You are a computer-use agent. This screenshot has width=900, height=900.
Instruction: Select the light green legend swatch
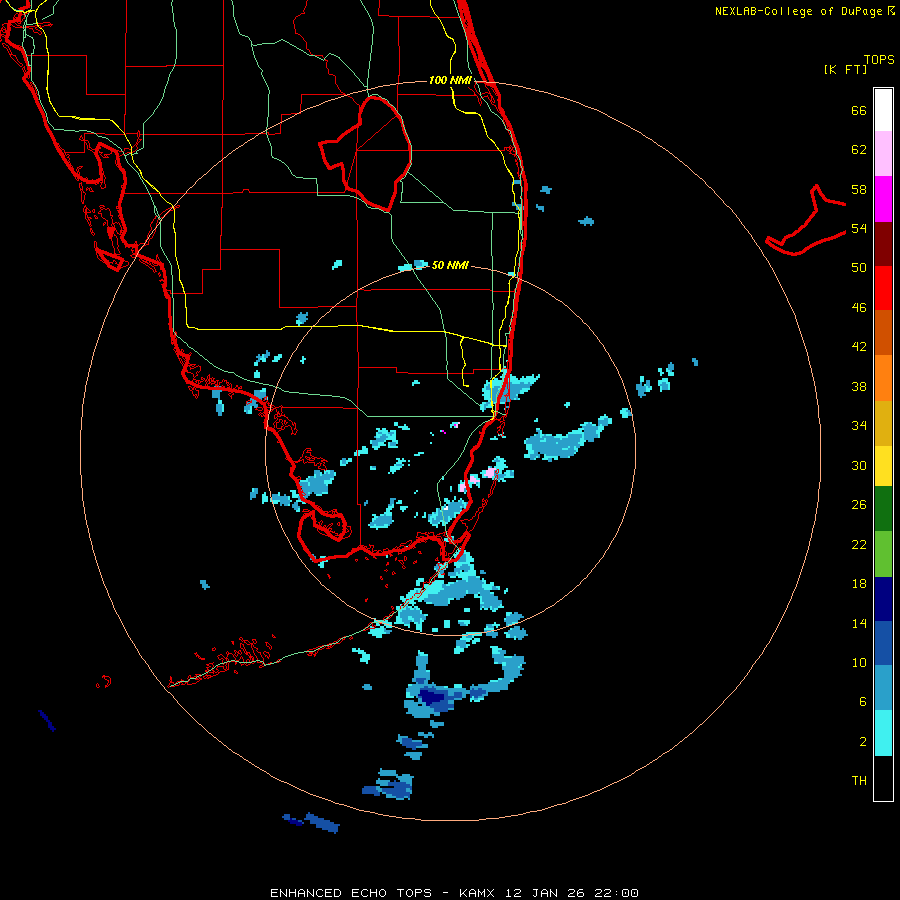tap(883, 554)
